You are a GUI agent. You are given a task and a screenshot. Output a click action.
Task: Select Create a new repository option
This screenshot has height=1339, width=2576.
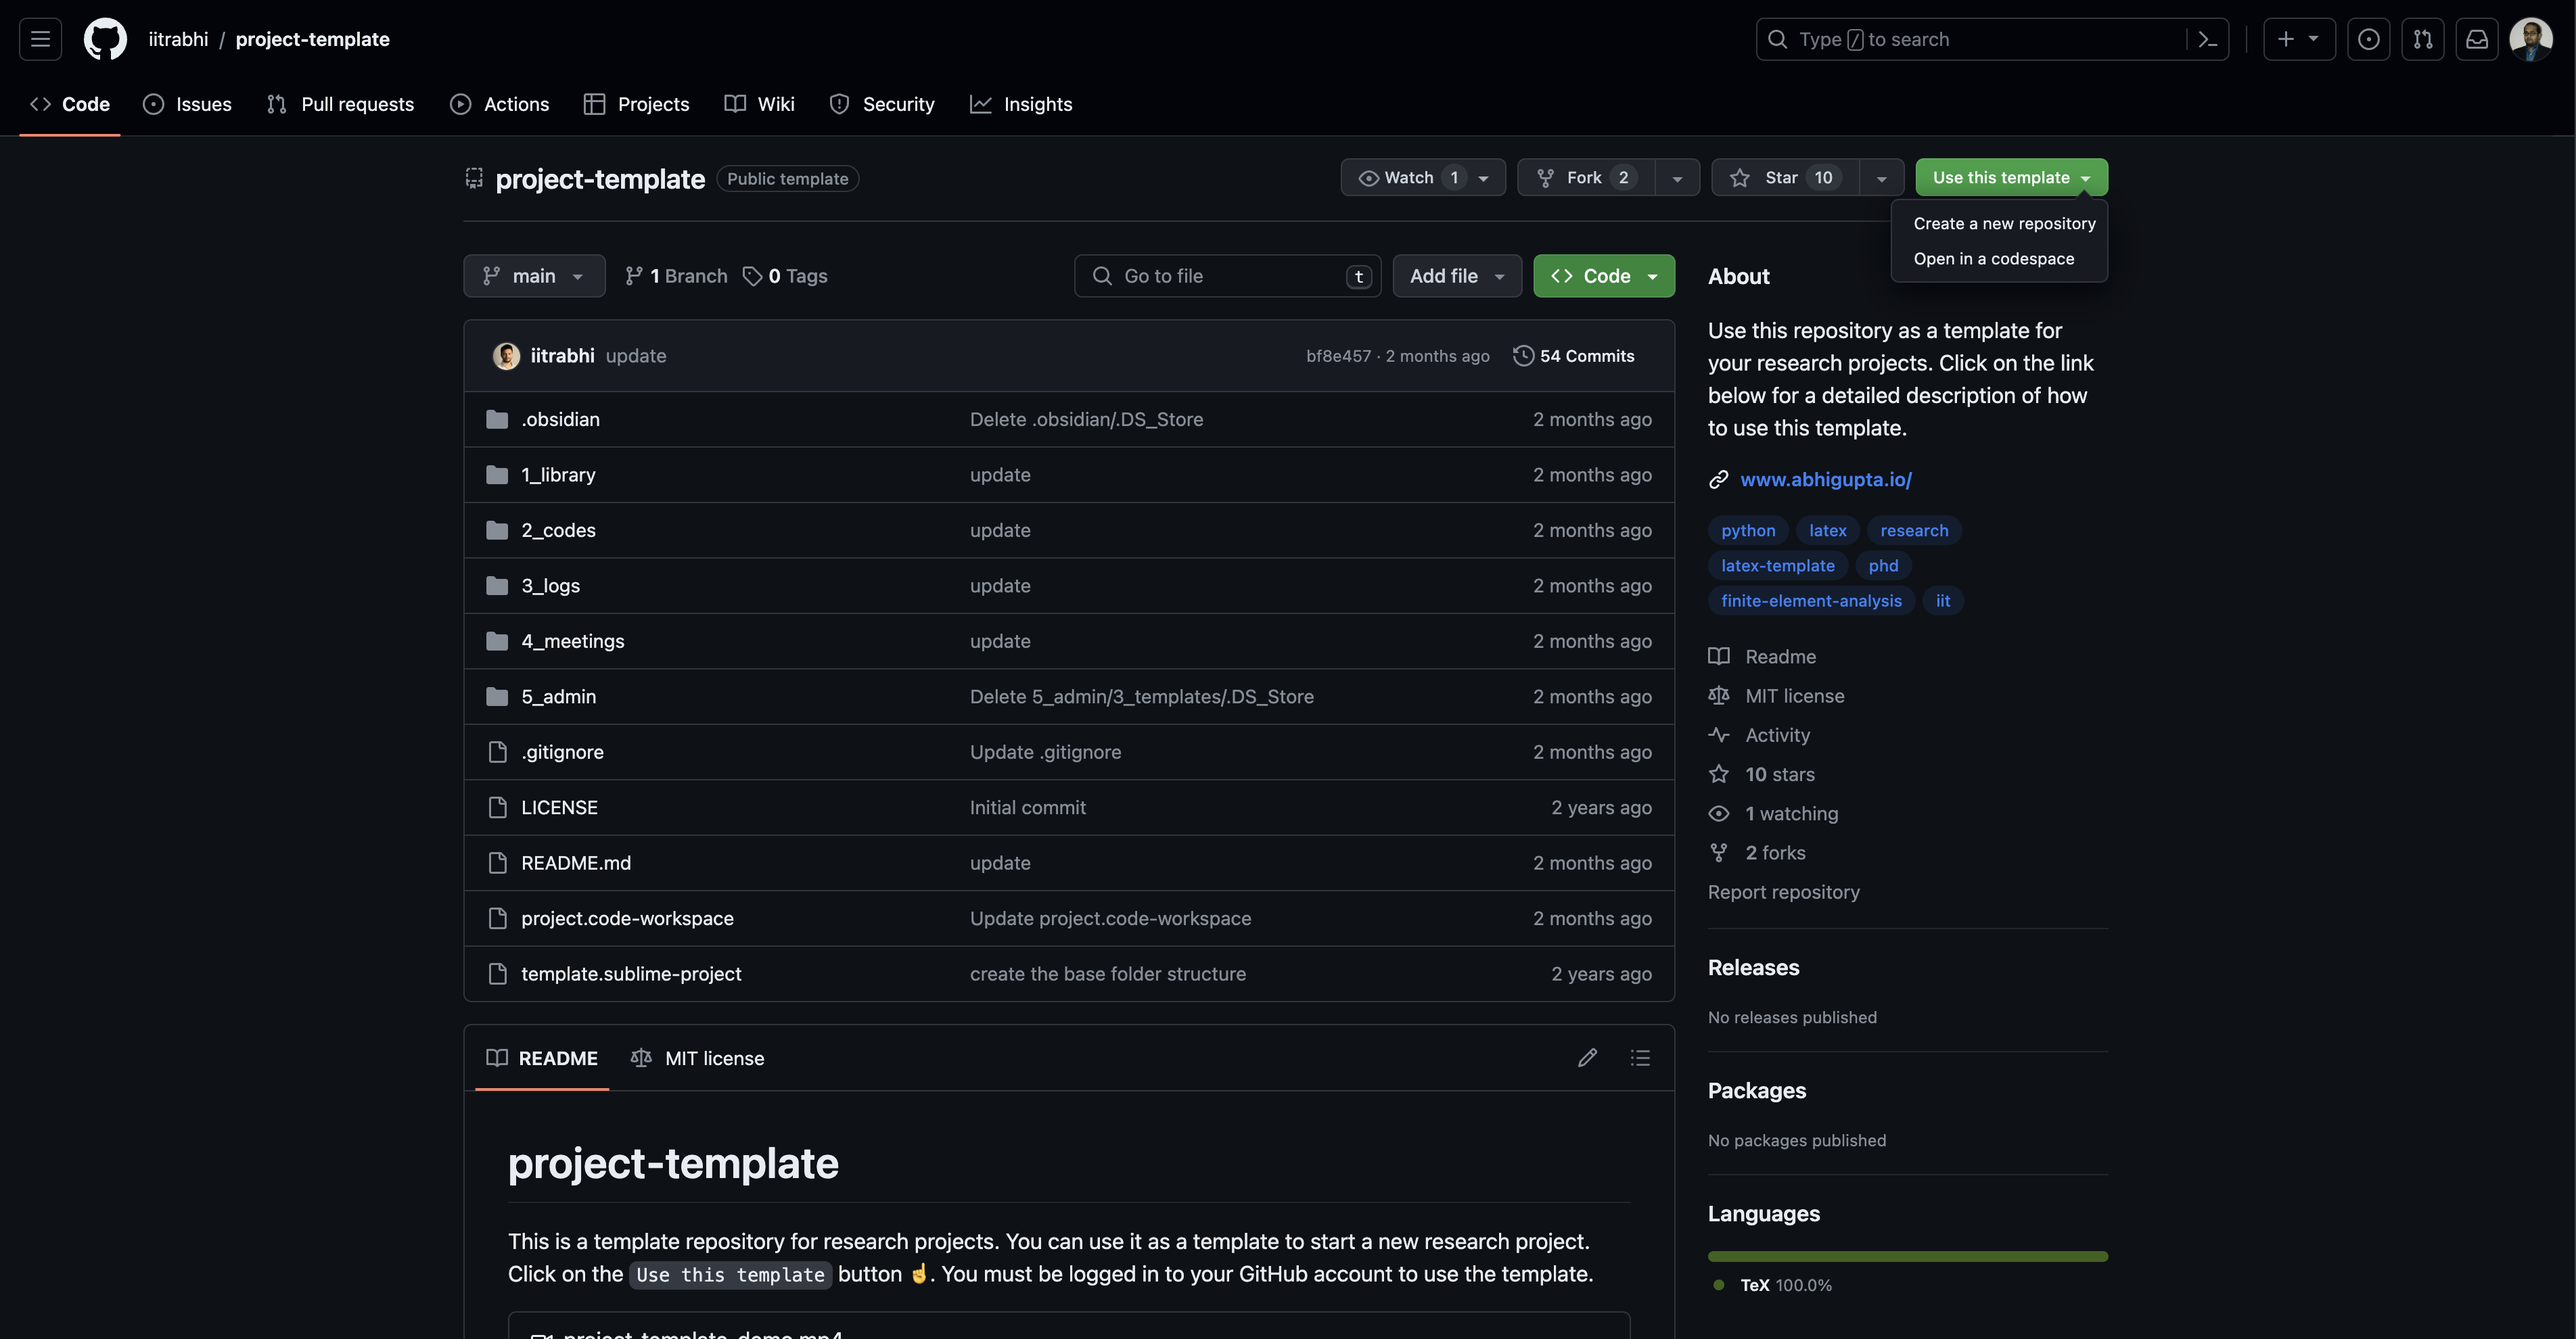point(2004,224)
